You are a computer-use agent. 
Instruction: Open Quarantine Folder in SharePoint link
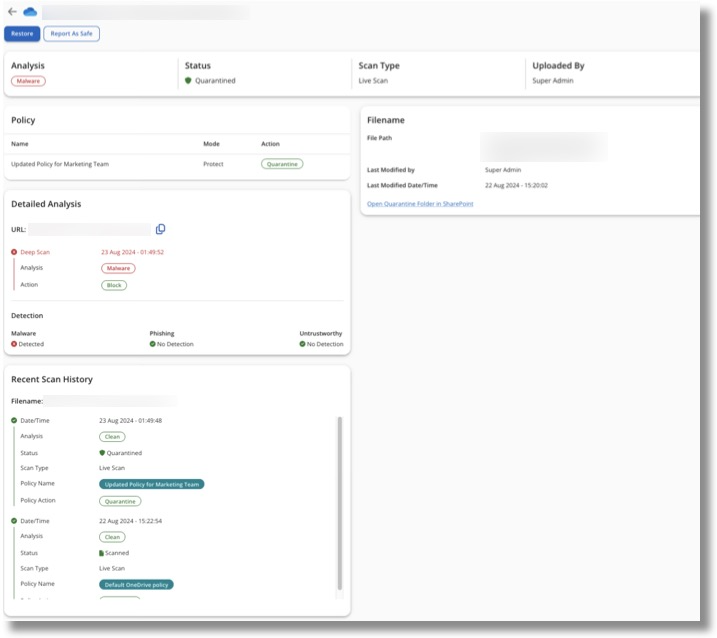[420, 204]
